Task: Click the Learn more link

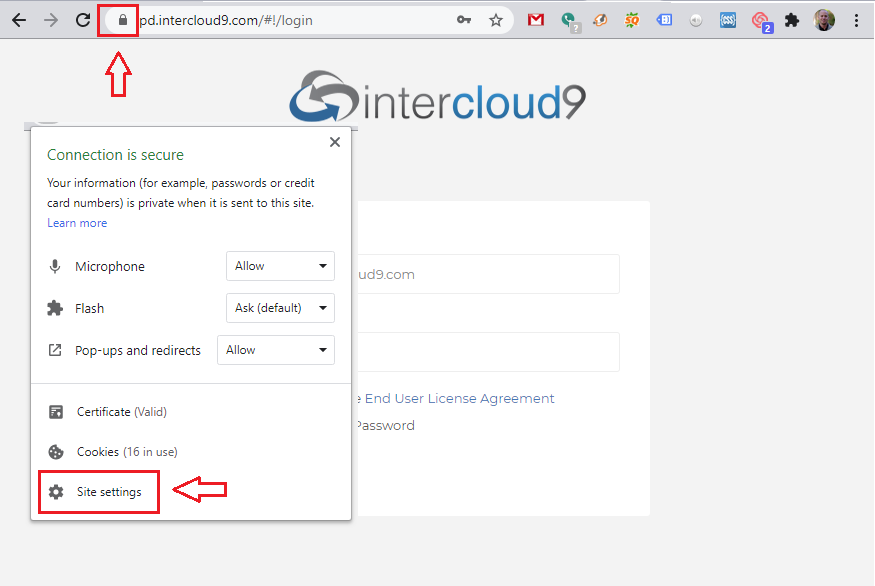Action: coord(77,223)
